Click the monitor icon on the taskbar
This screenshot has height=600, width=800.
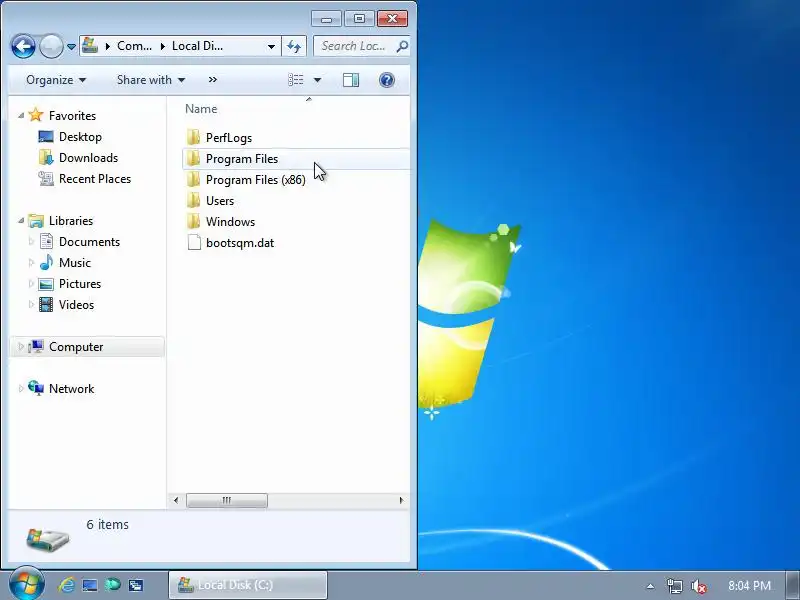[90, 585]
